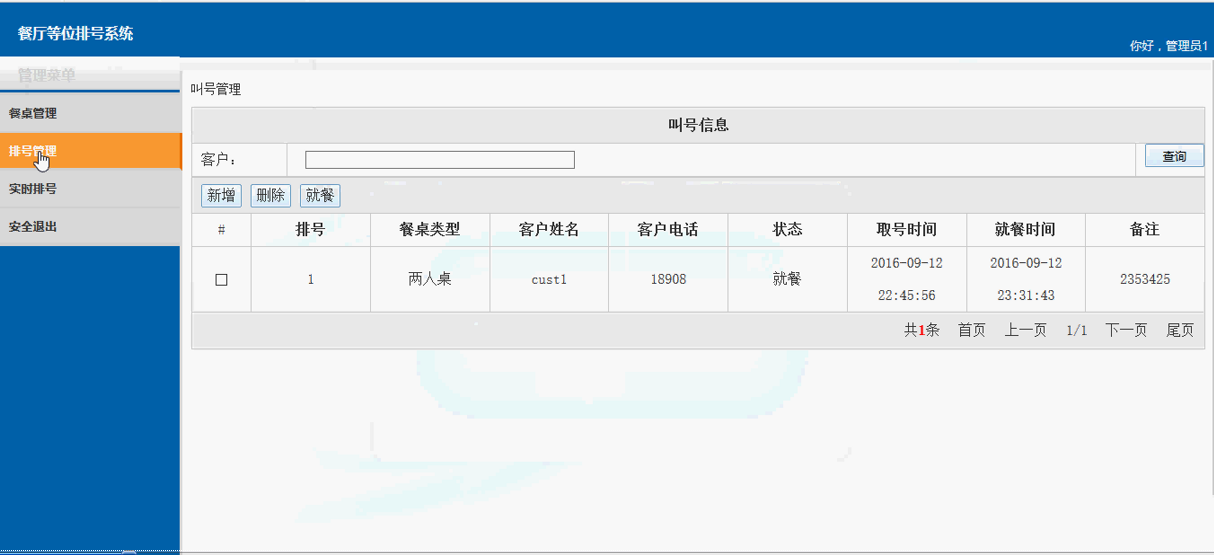Screen dimensions: 1214x555
Task: Click the remark value 2353425
Action: pos(1145,280)
